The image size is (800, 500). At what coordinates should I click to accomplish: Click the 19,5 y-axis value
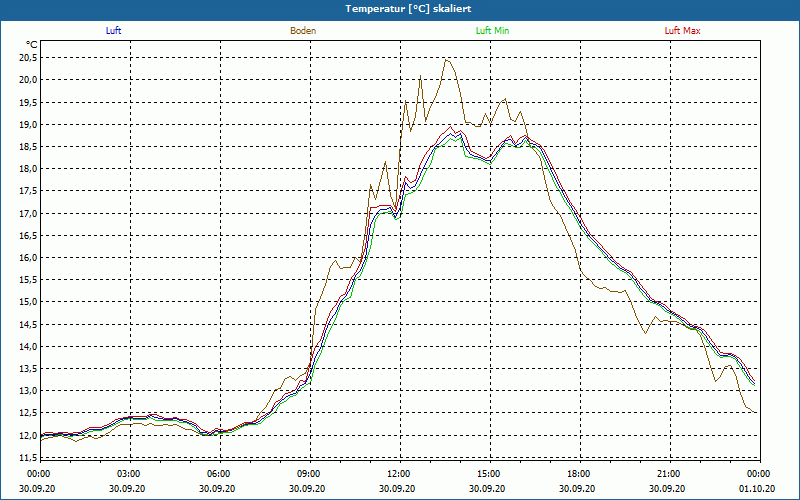tap(28, 102)
